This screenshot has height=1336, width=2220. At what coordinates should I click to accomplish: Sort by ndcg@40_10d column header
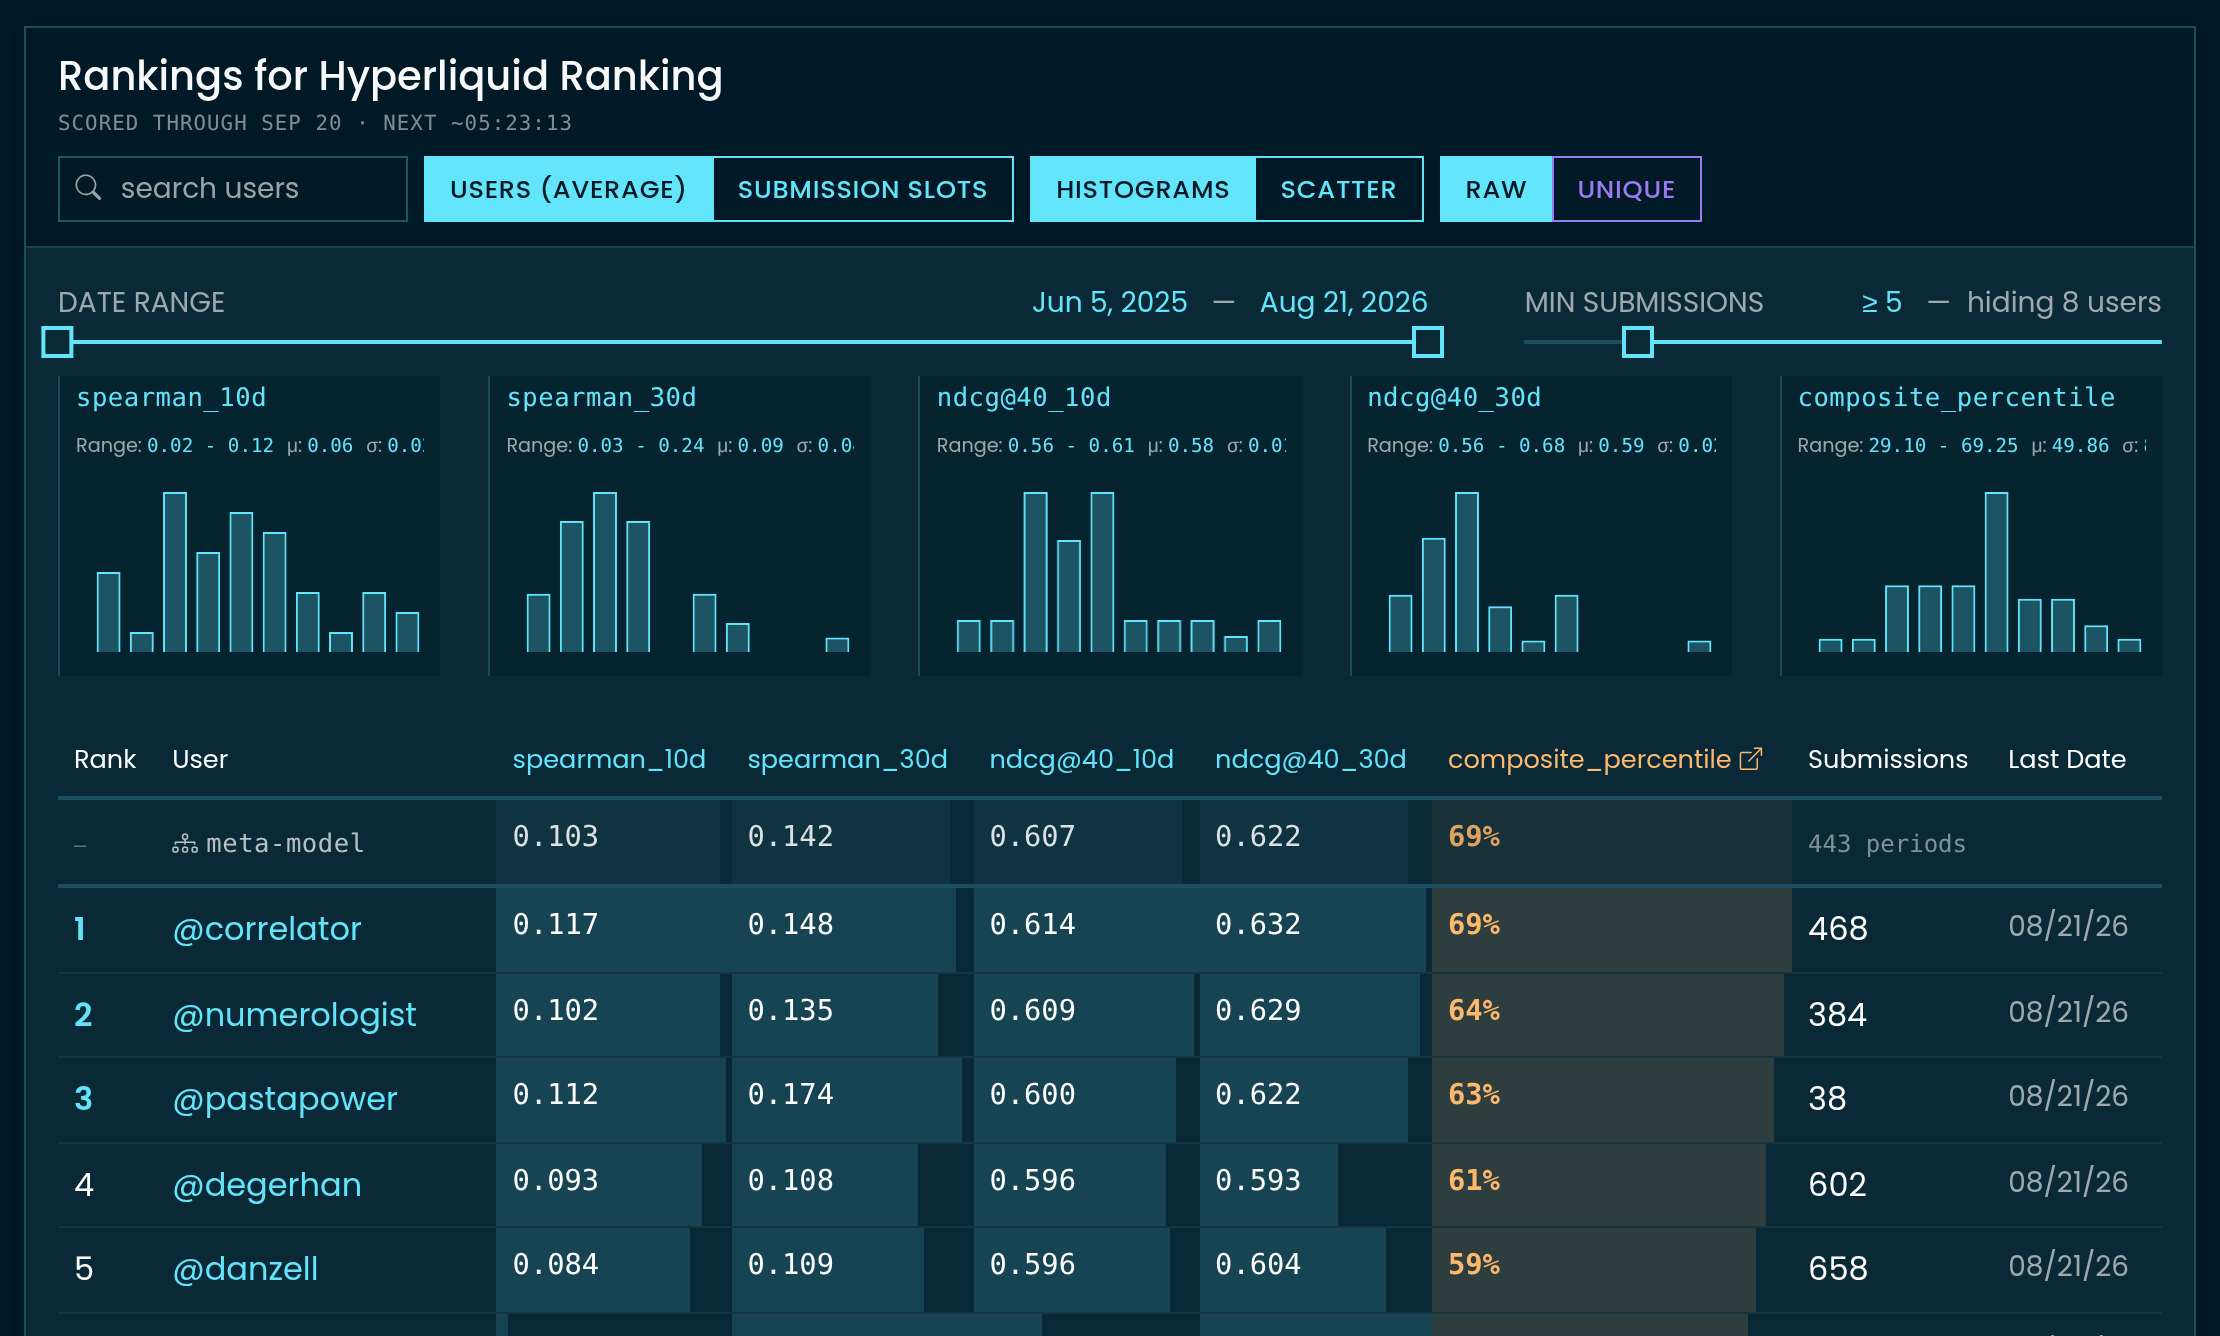(1081, 759)
